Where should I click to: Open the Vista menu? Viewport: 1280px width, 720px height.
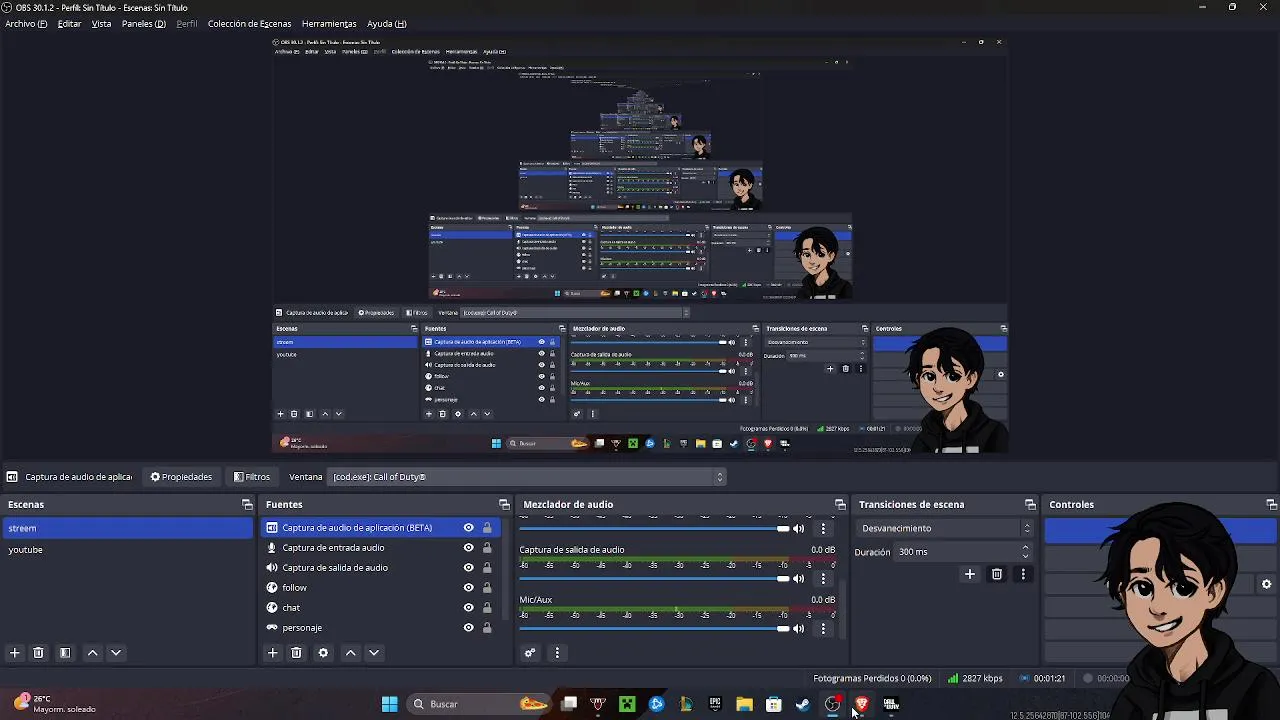point(101,24)
